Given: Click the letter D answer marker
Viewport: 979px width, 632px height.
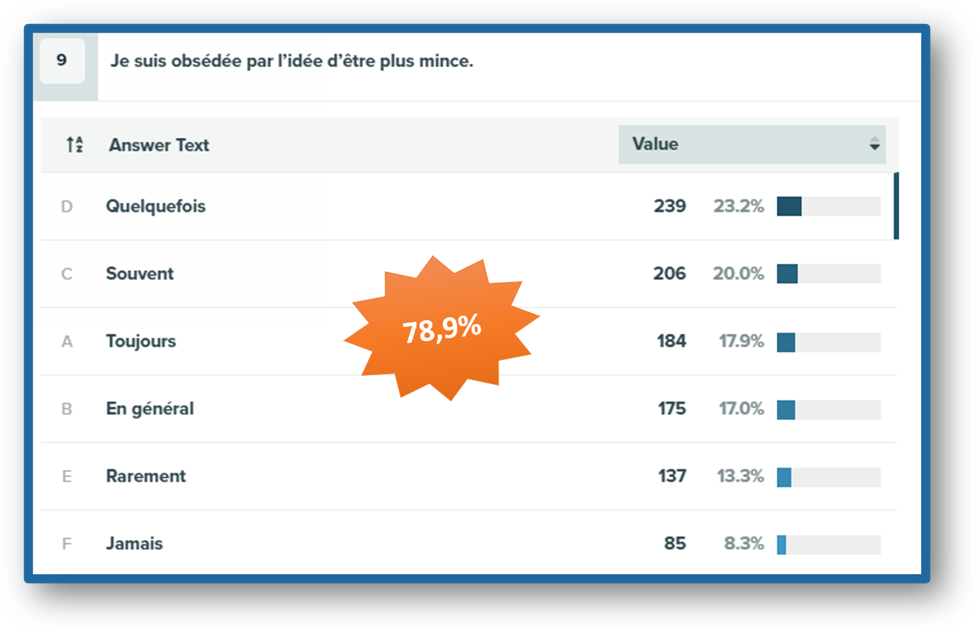Looking at the screenshot, I should (x=67, y=207).
